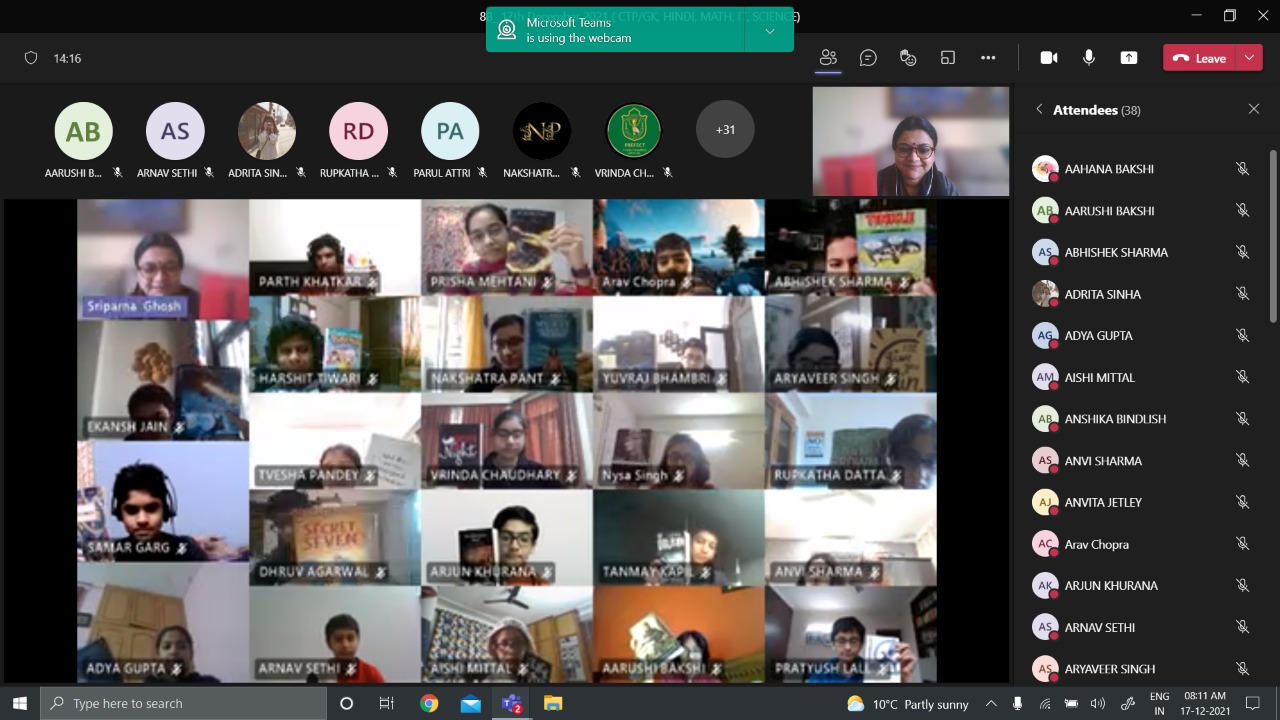Toggle the microphone mute
Screen dimensions: 1280x720
click(1089, 58)
